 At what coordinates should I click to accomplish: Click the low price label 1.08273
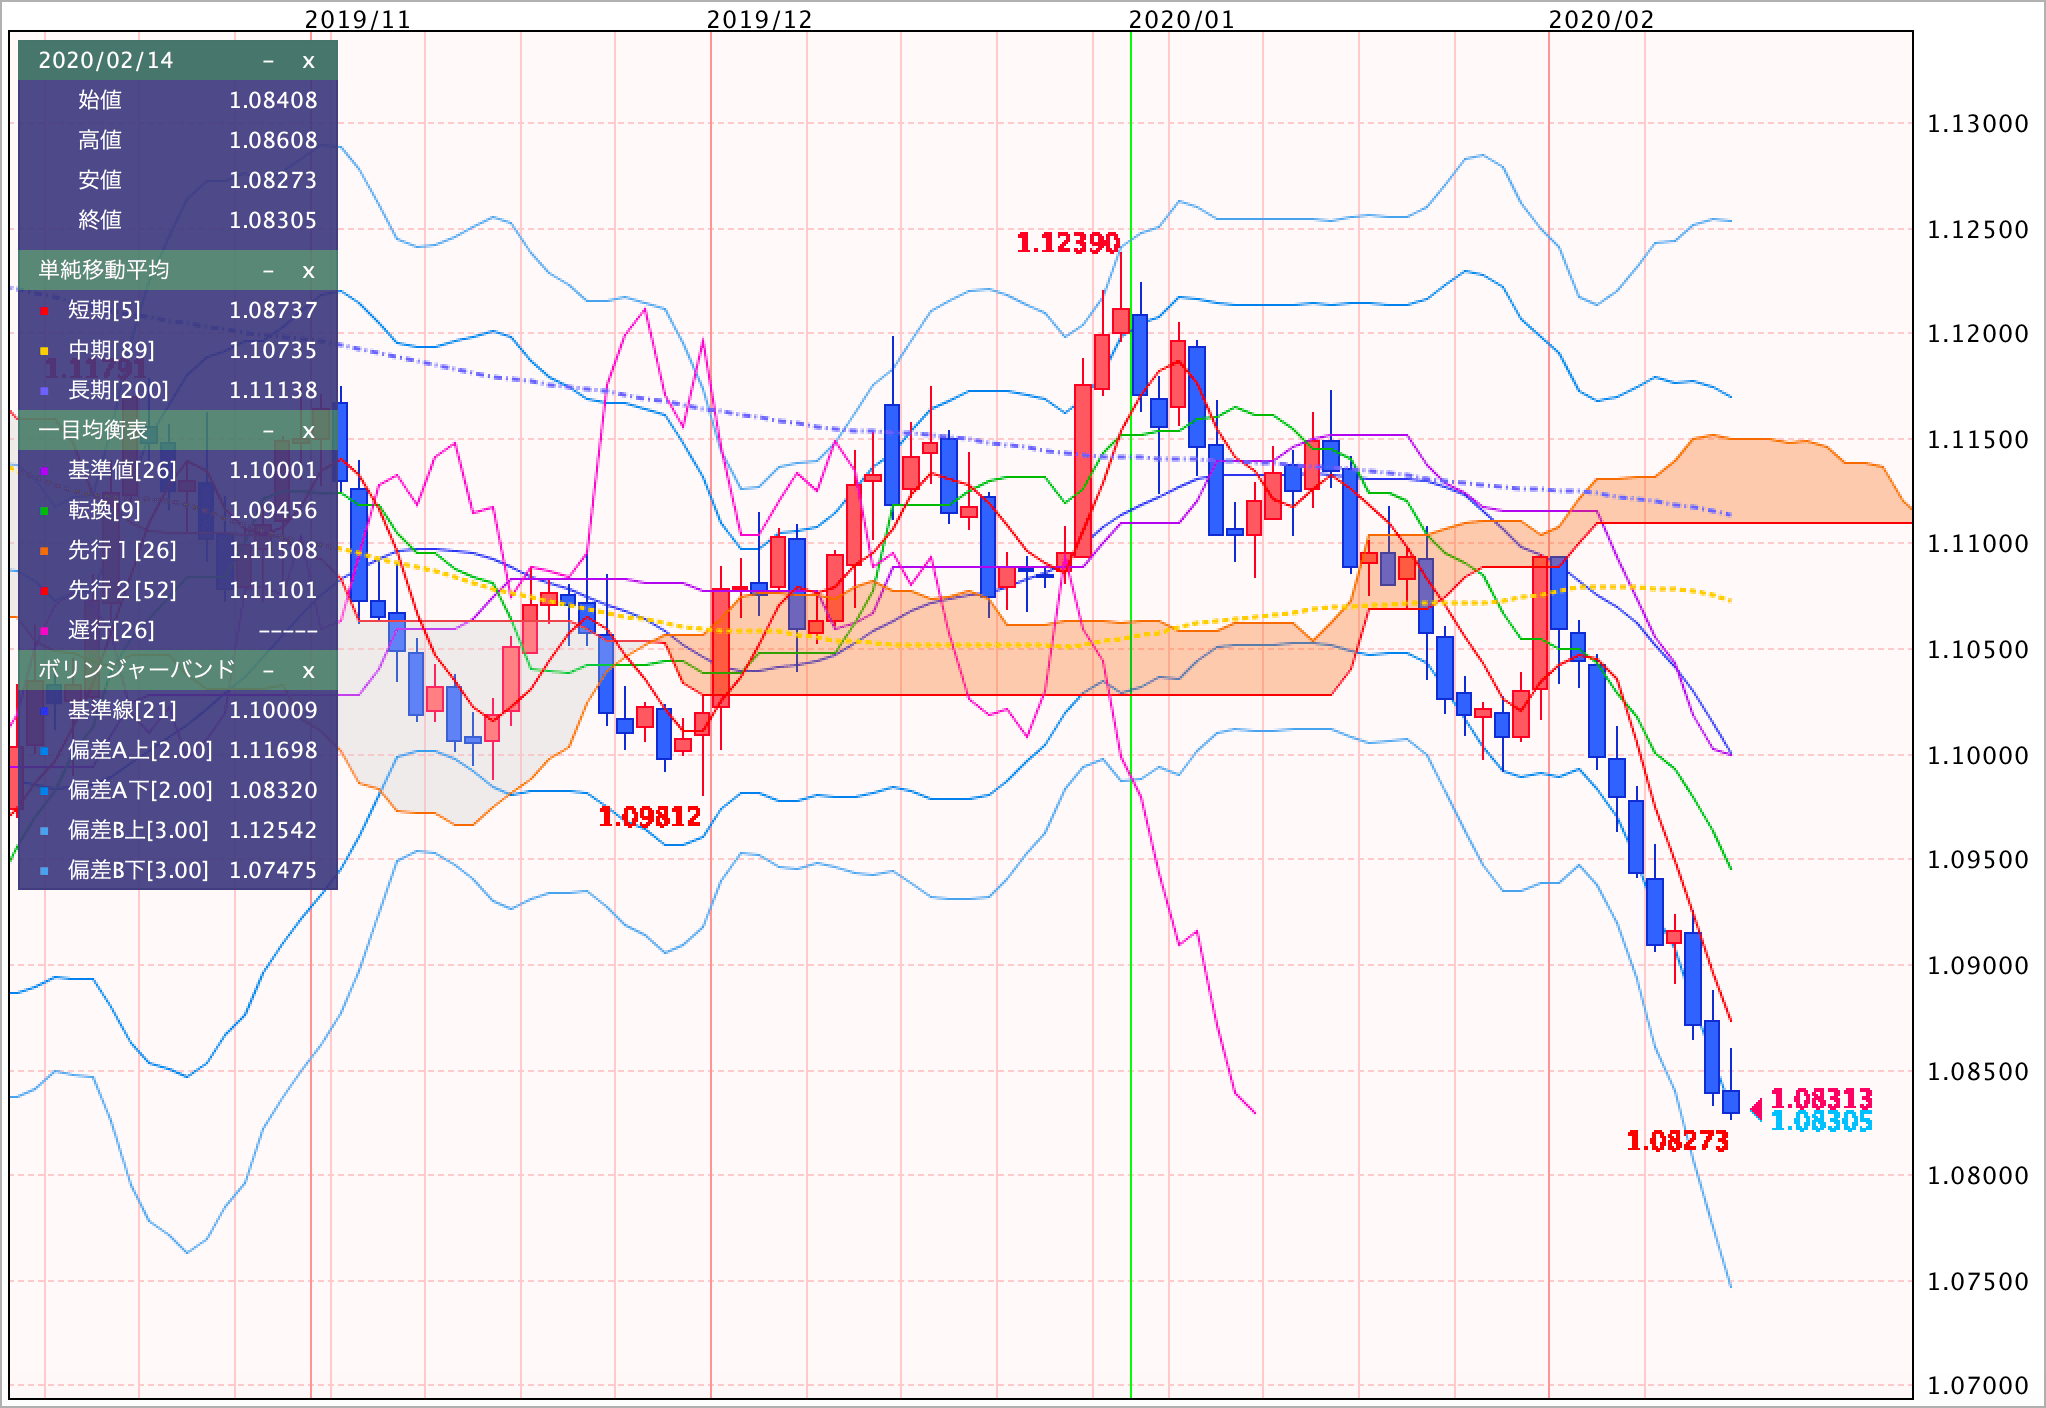1678,1141
